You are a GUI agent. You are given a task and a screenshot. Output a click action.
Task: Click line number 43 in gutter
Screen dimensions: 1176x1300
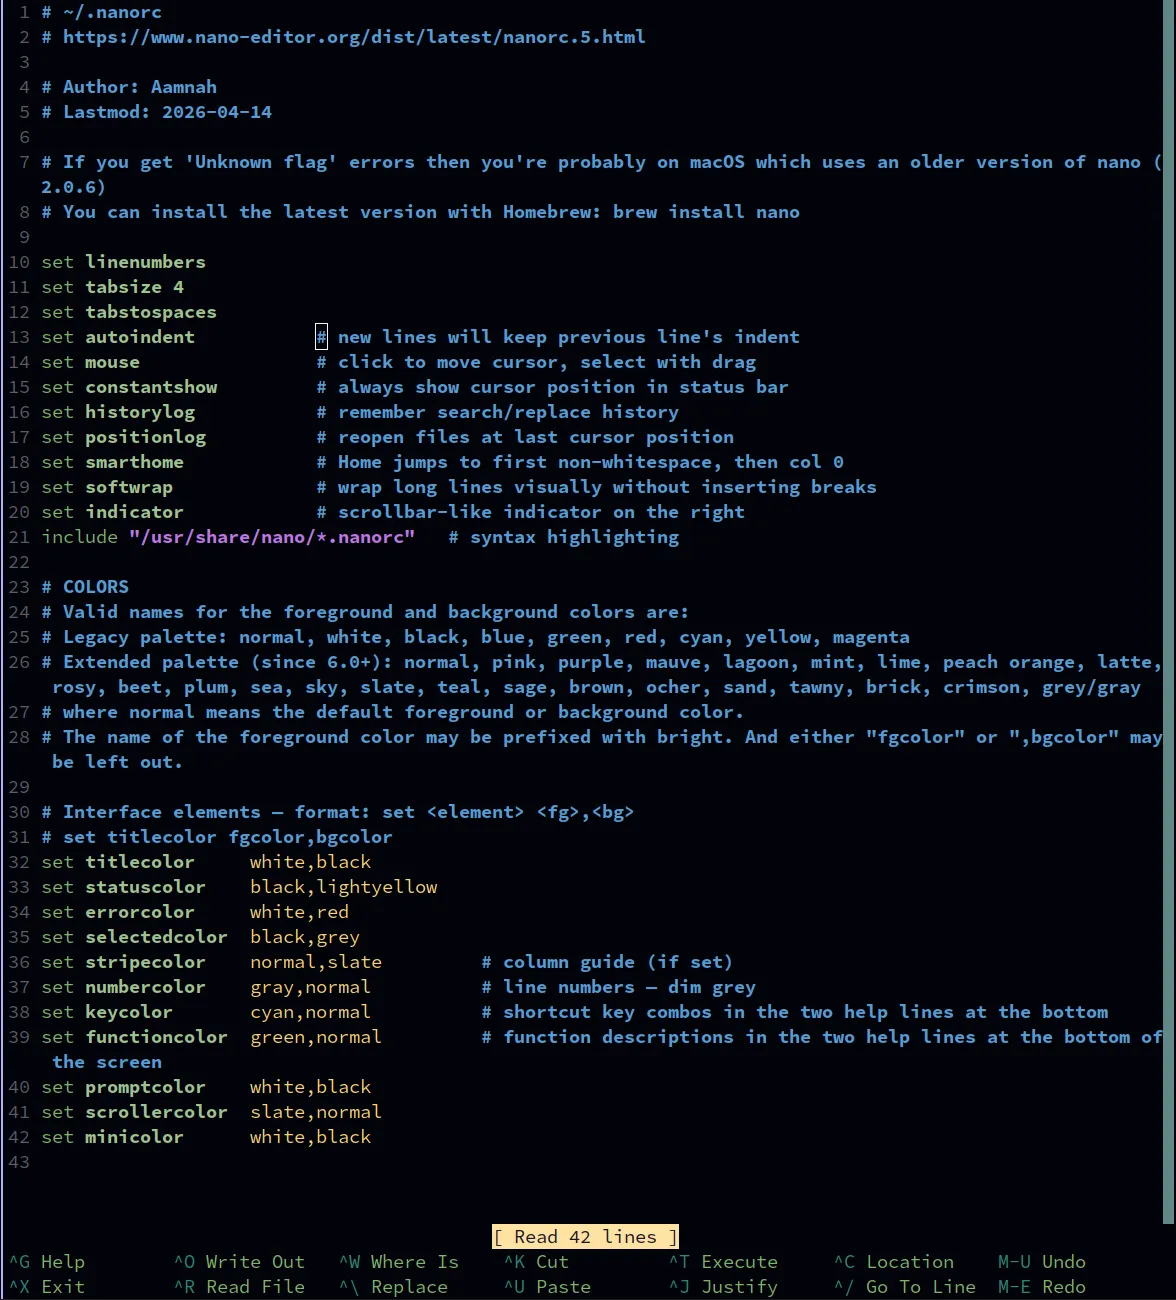(19, 1162)
